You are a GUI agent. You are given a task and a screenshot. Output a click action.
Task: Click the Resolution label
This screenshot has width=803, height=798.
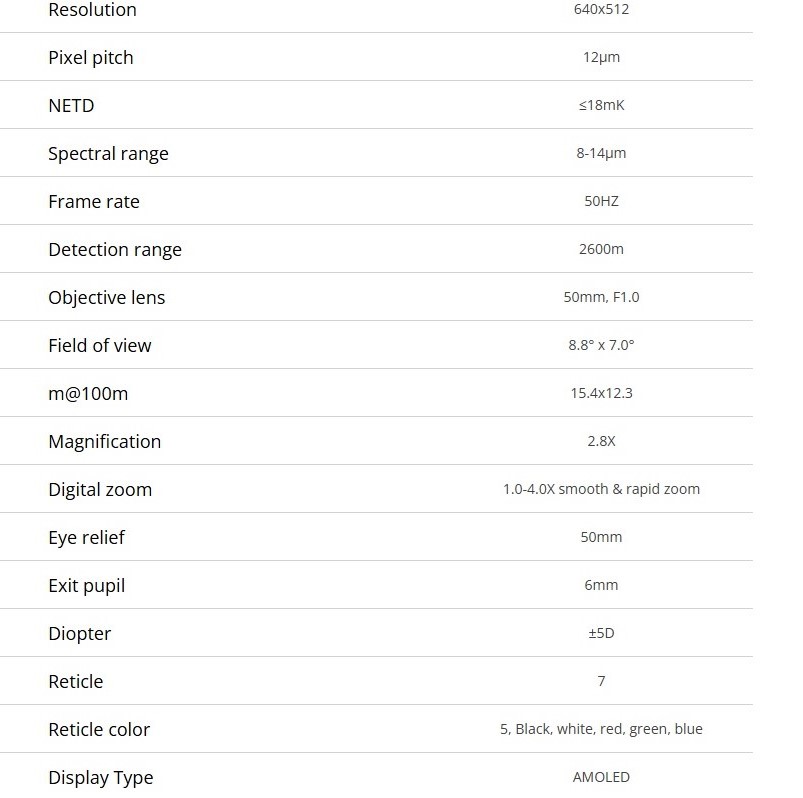(x=92, y=10)
